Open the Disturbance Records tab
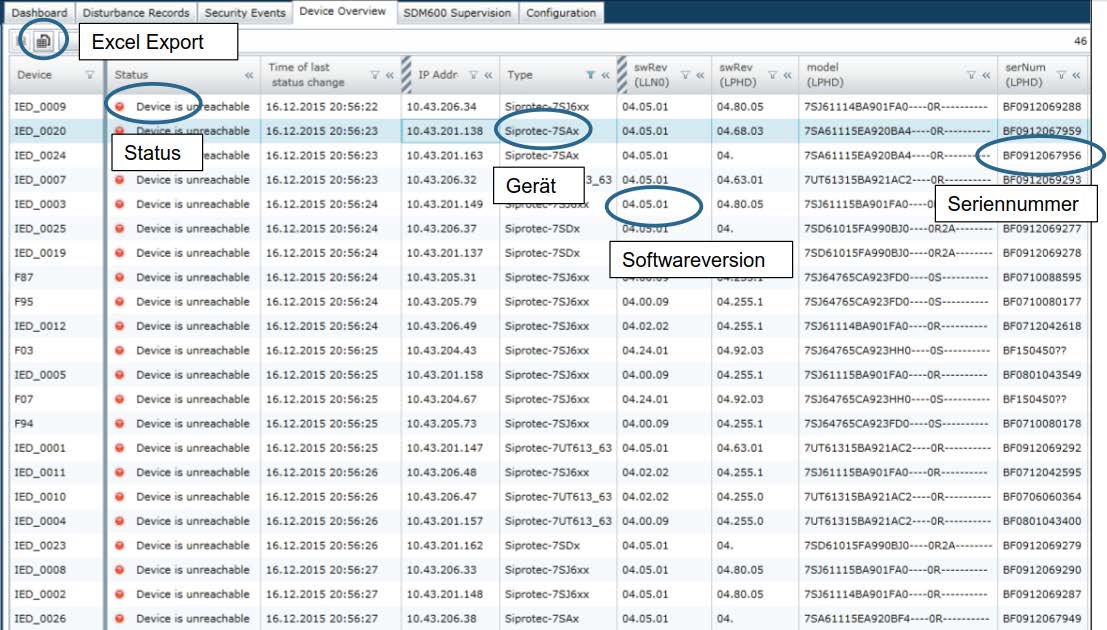This screenshot has width=1107, height=630. click(x=136, y=13)
